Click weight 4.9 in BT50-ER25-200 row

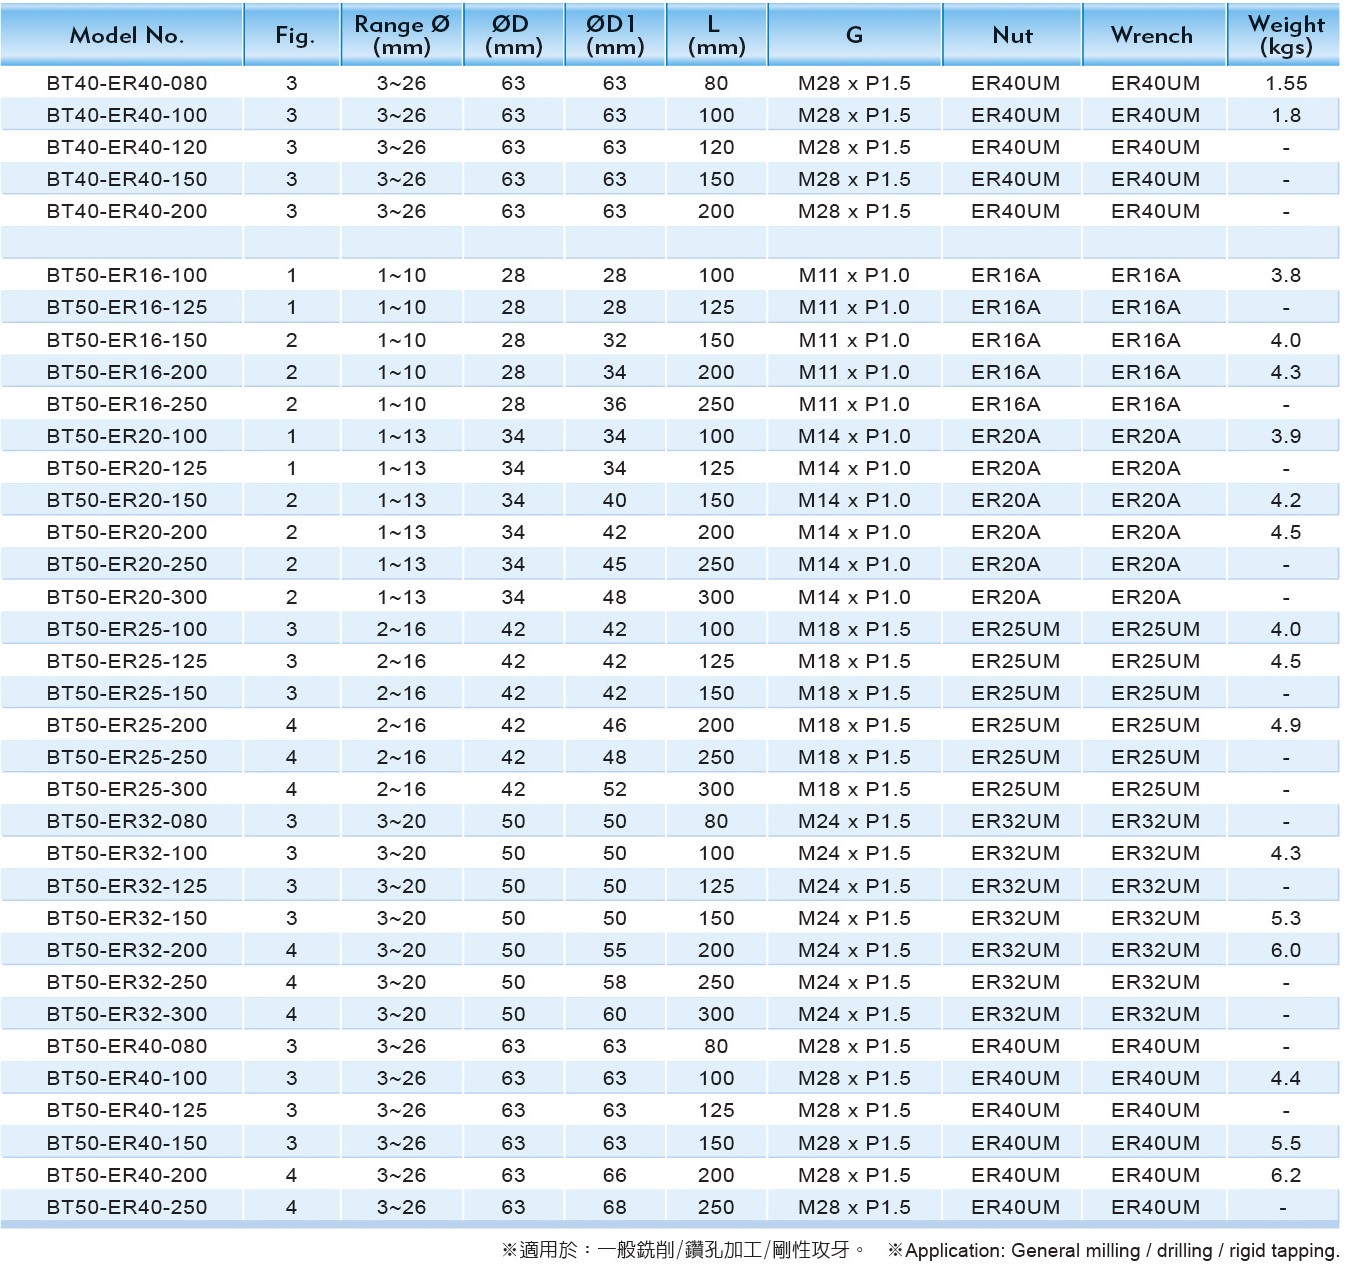coord(1286,725)
